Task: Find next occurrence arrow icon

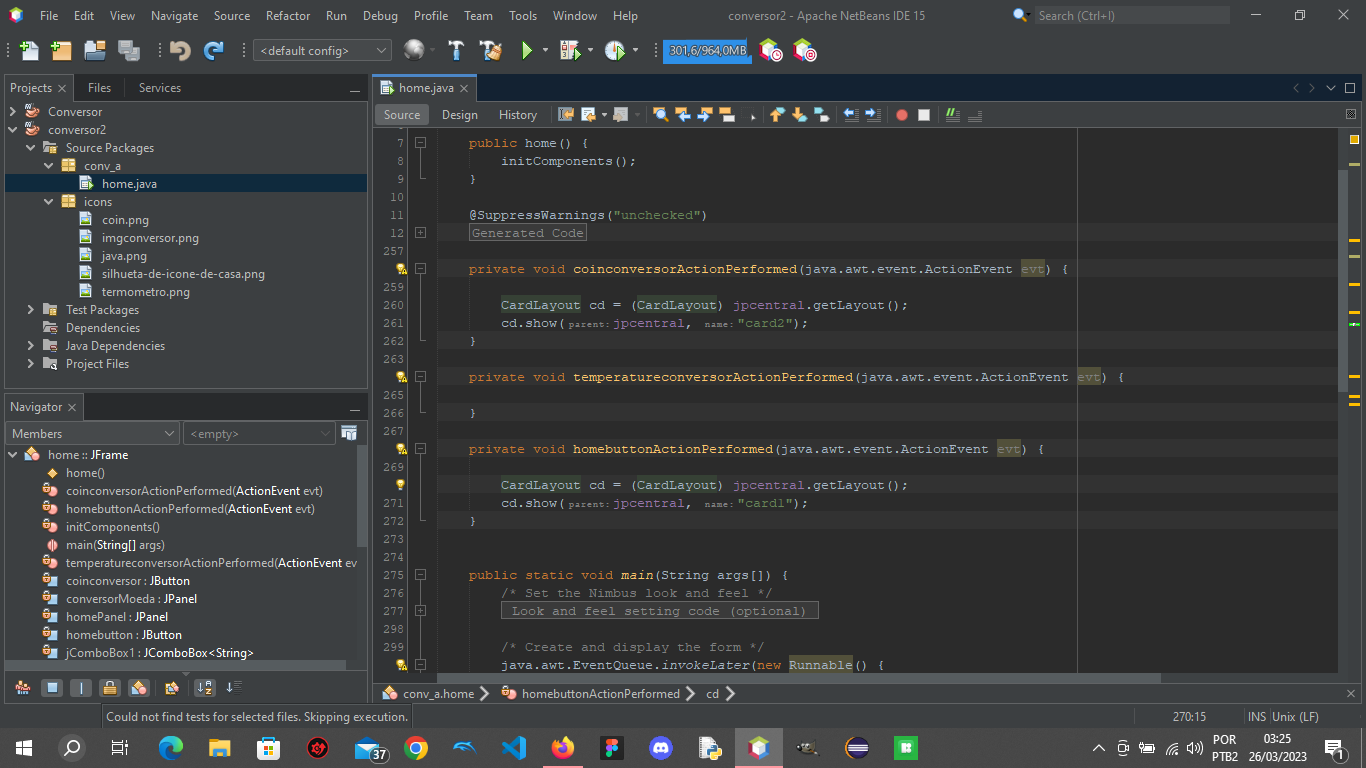Action: 705,115
